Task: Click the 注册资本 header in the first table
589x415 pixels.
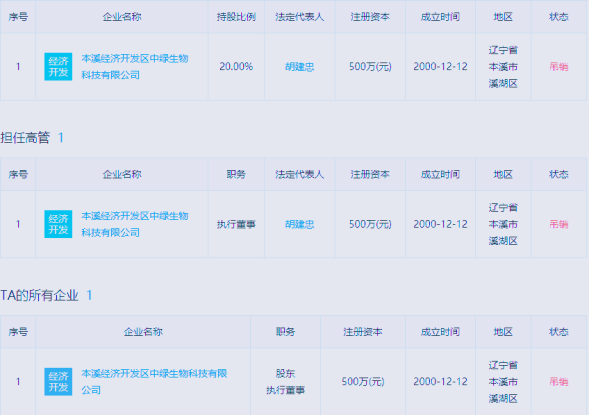Action: [x=370, y=17]
